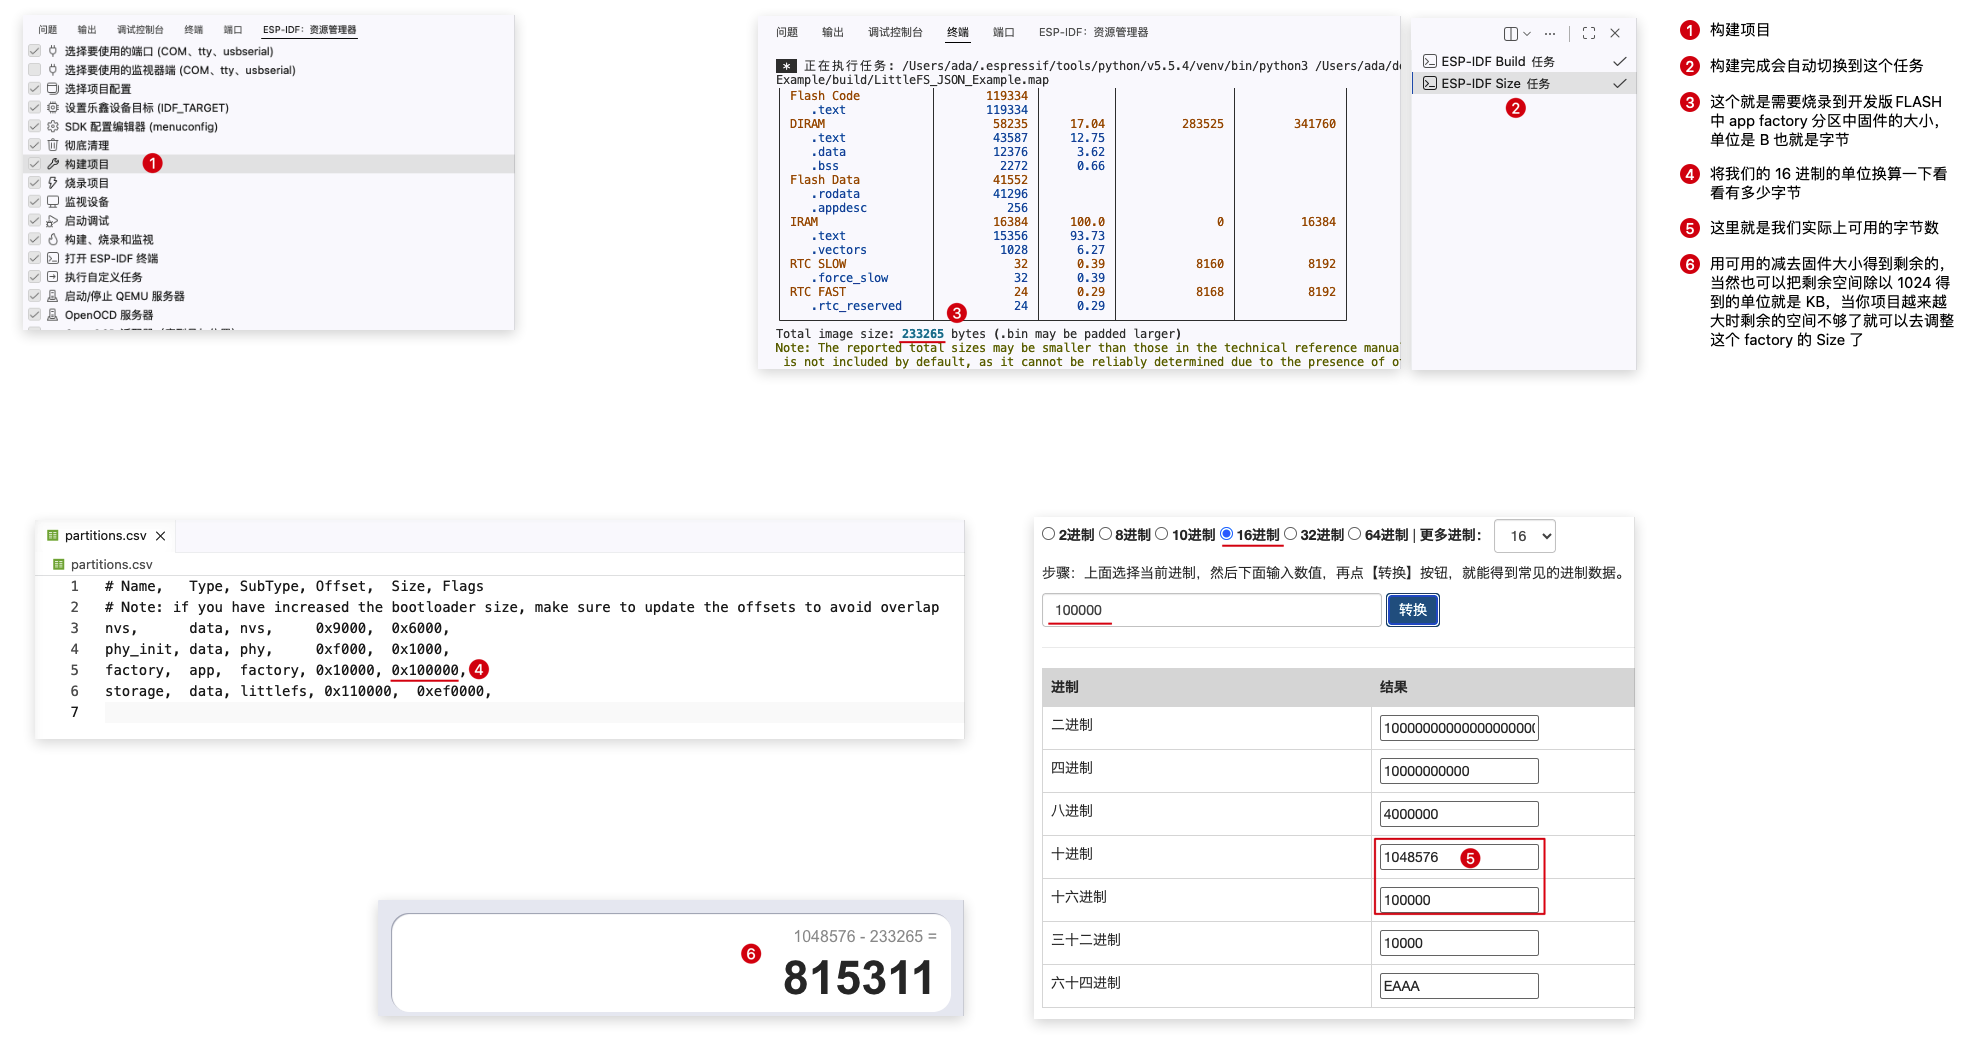
Task: Click the trash icon for 彻底清理
Action: click(53, 145)
